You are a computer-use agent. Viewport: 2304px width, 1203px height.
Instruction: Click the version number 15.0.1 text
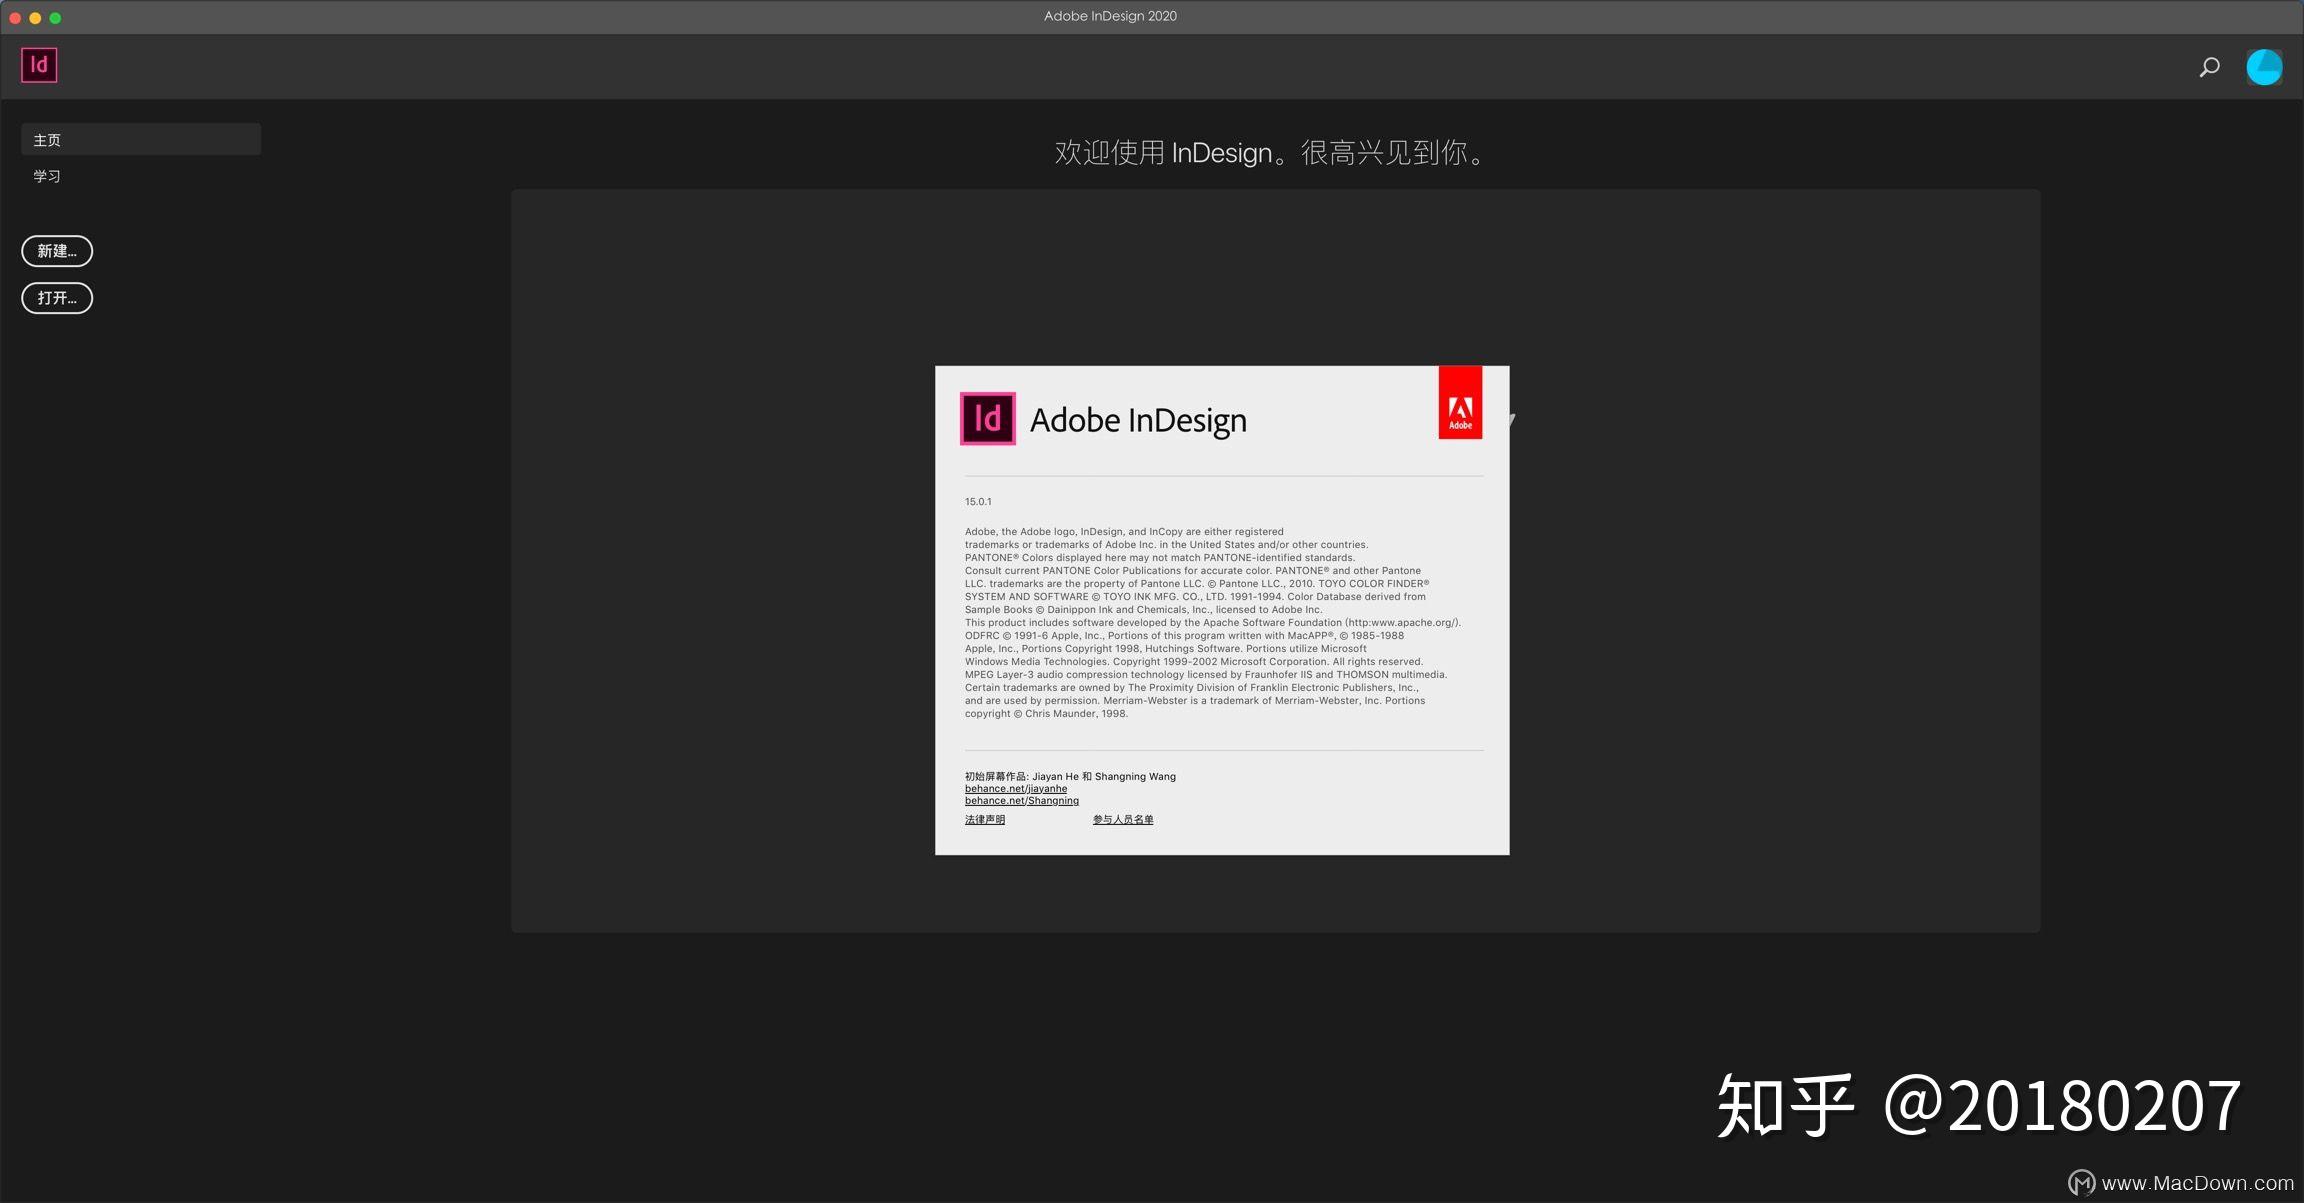click(x=977, y=501)
